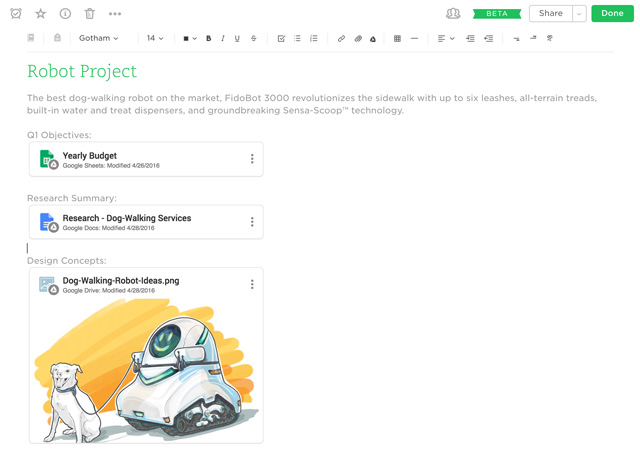Open the font size 14 dropdown
640x455 pixels.
[x=155, y=39]
